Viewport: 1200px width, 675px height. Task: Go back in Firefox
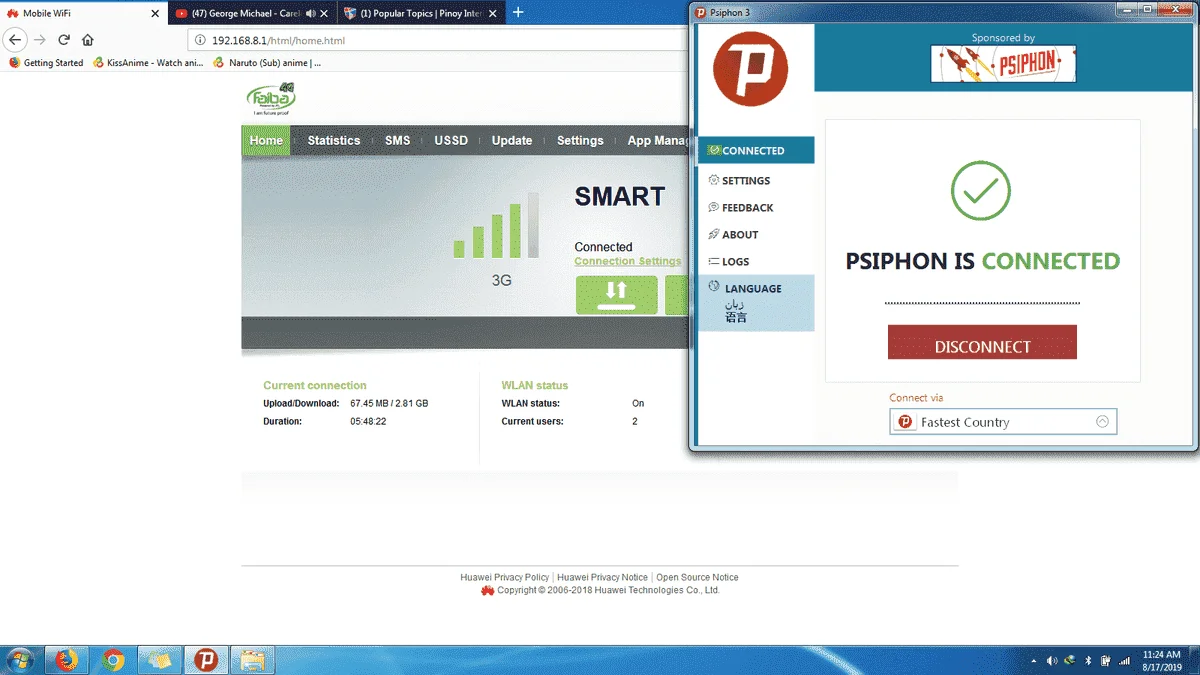pos(15,40)
